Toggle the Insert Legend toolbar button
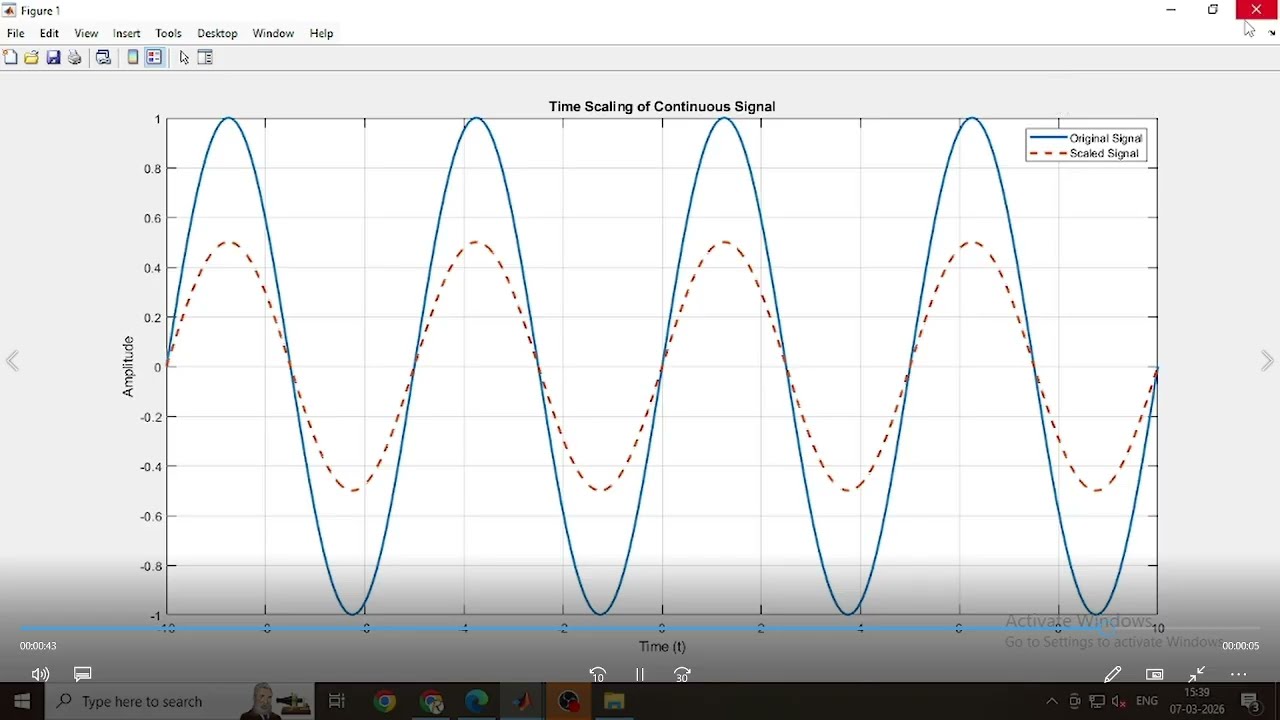Viewport: 1280px width, 720px height. [154, 58]
